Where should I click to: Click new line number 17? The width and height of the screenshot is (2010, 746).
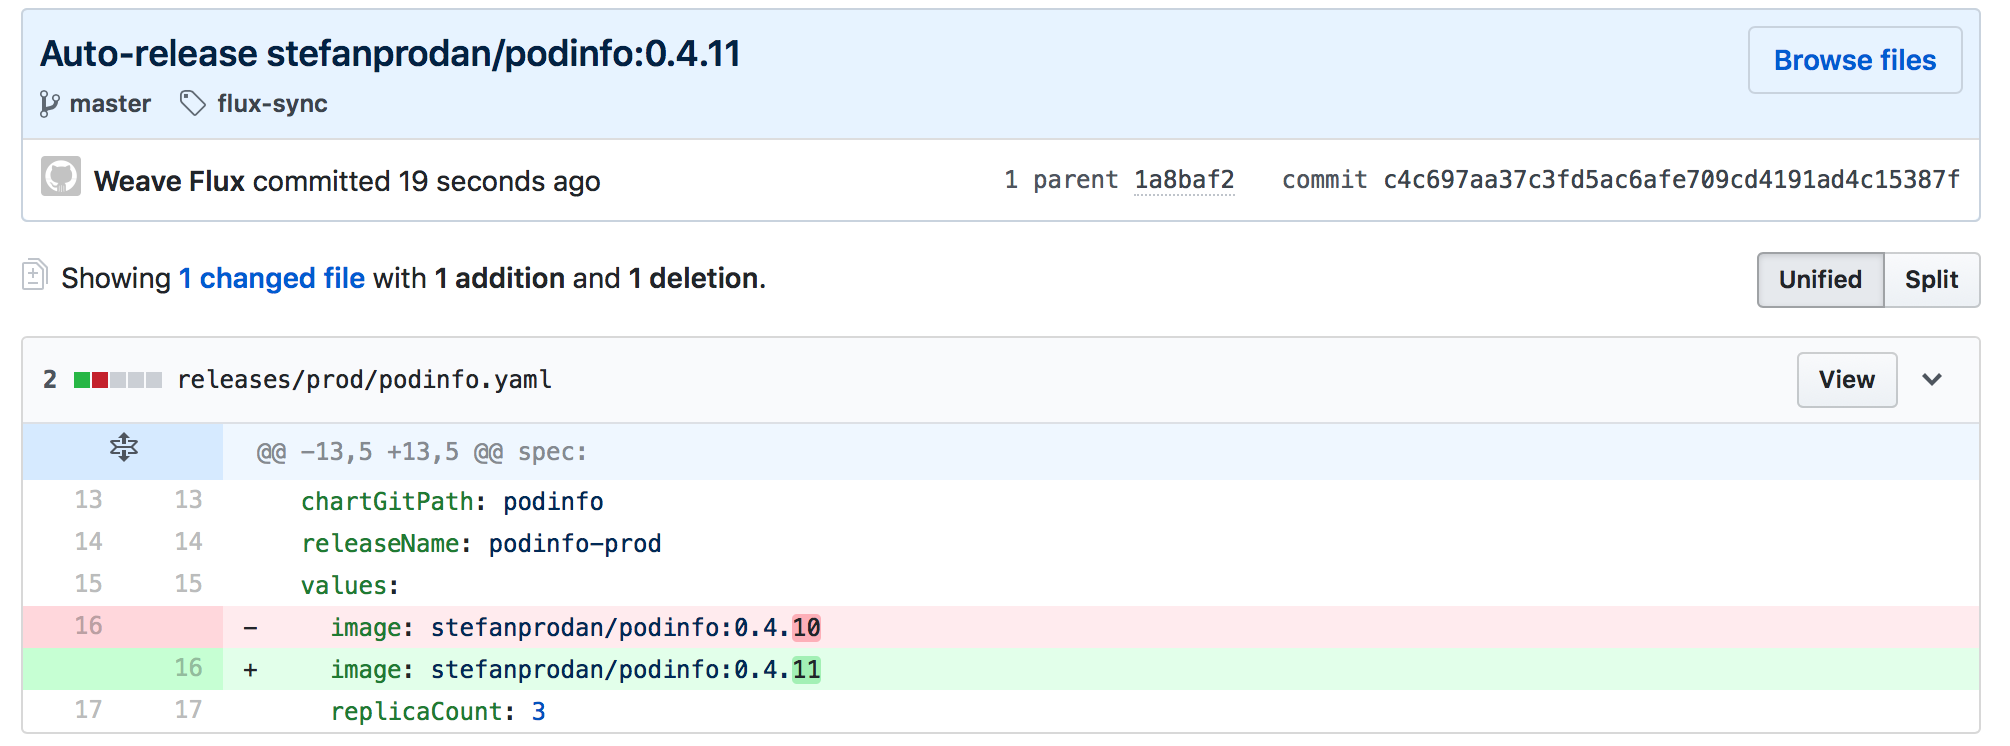188,710
